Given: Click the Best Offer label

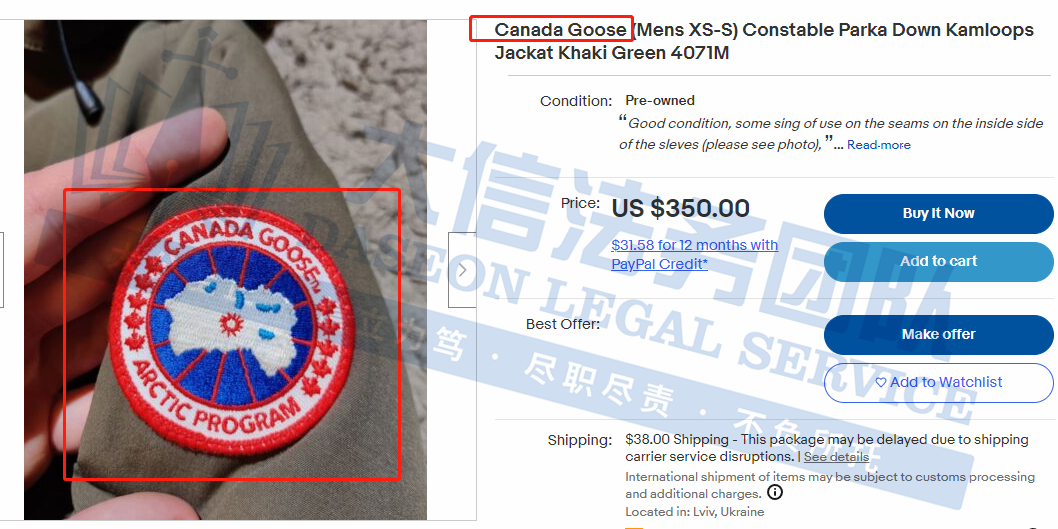Looking at the screenshot, I should (x=563, y=325).
